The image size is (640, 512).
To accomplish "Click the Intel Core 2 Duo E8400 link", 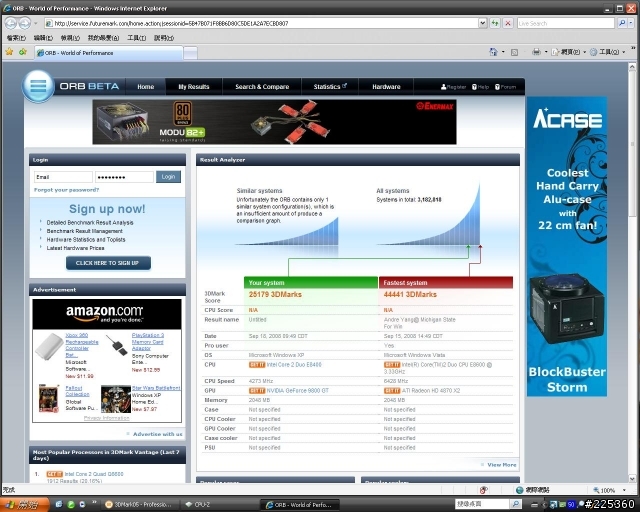I will tap(294, 365).
